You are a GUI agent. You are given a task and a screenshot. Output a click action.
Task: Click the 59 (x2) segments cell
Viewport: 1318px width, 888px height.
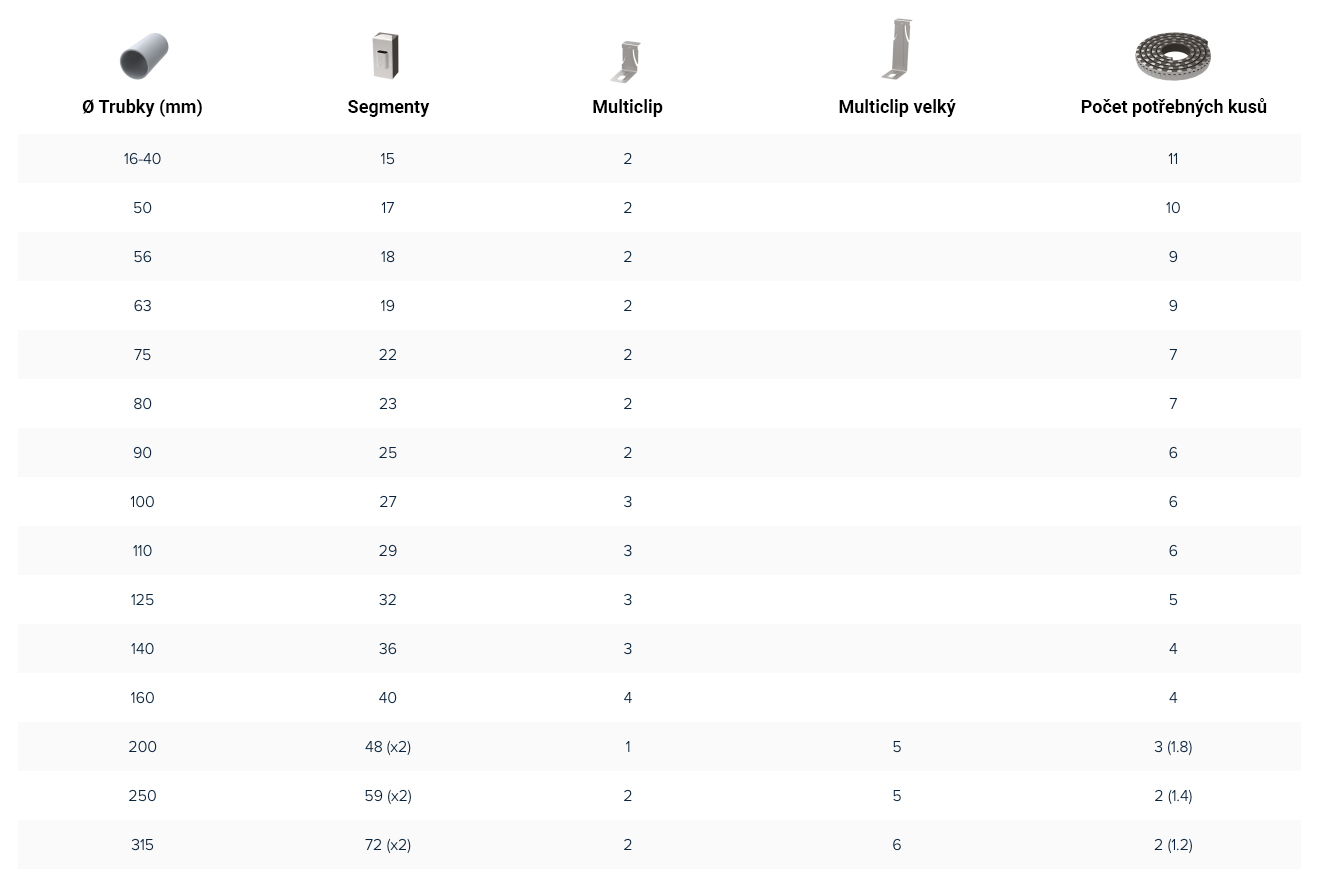(388, 796)
